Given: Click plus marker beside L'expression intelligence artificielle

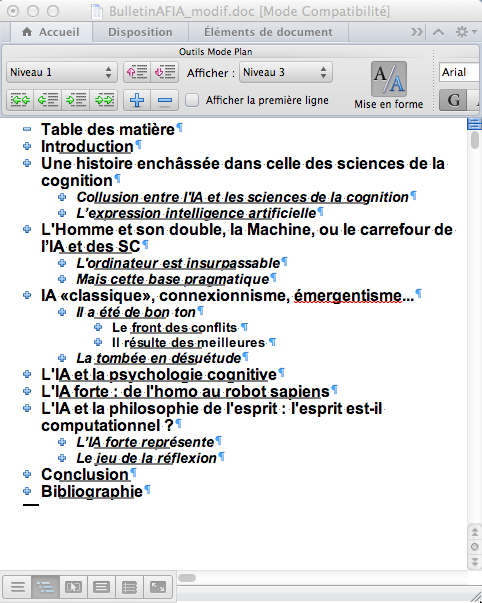Looking at the screenshot, I should [62, 213].
